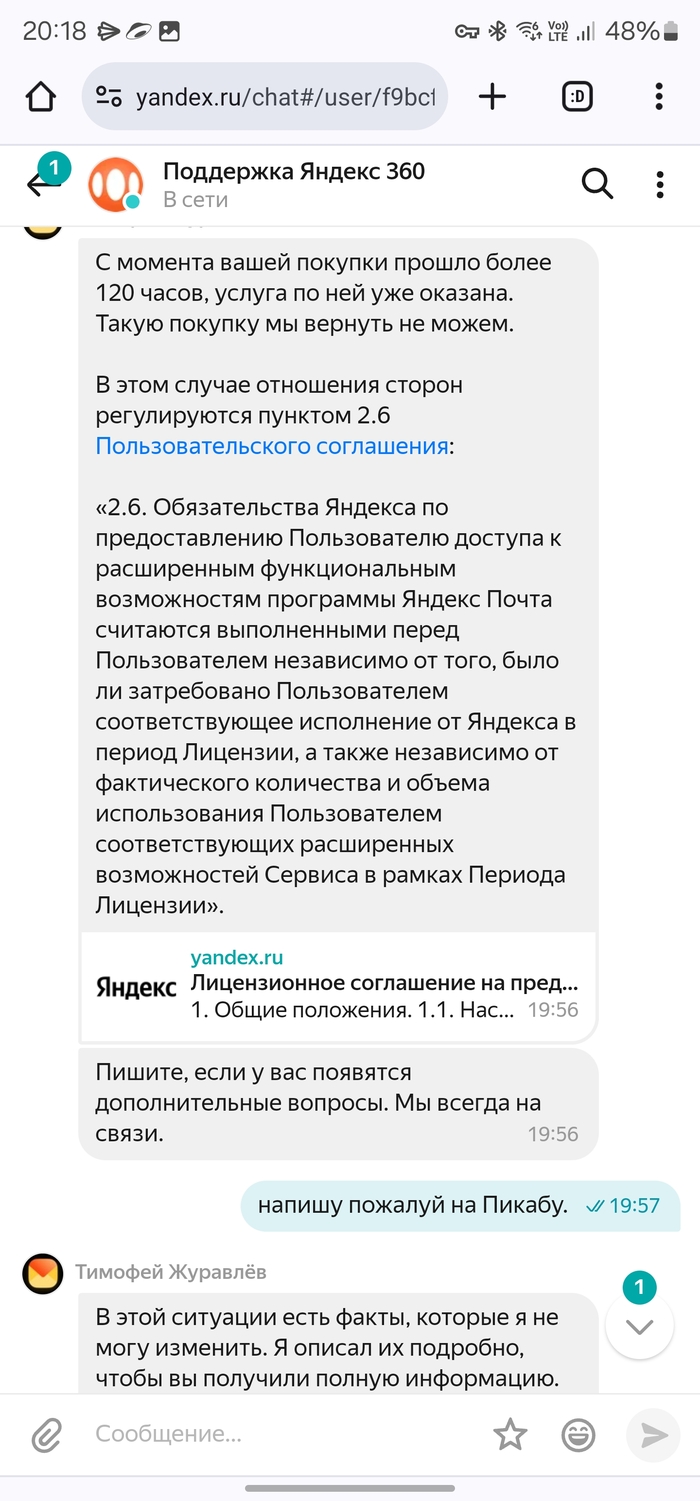This screenshot has width=700, height=1501.
Task: Tap the star icon in message bar
Action: [x=510, y=1435]
